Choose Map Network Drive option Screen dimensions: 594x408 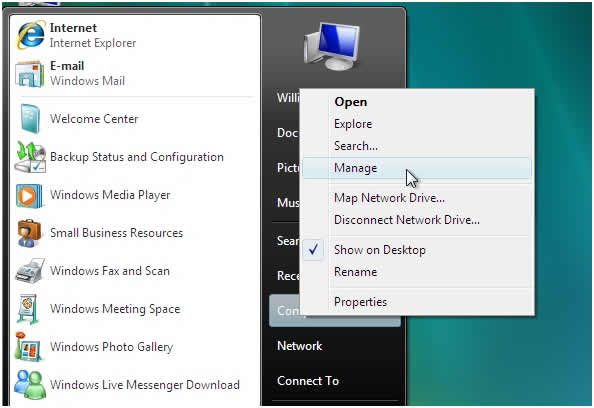[x=389, y=198]
